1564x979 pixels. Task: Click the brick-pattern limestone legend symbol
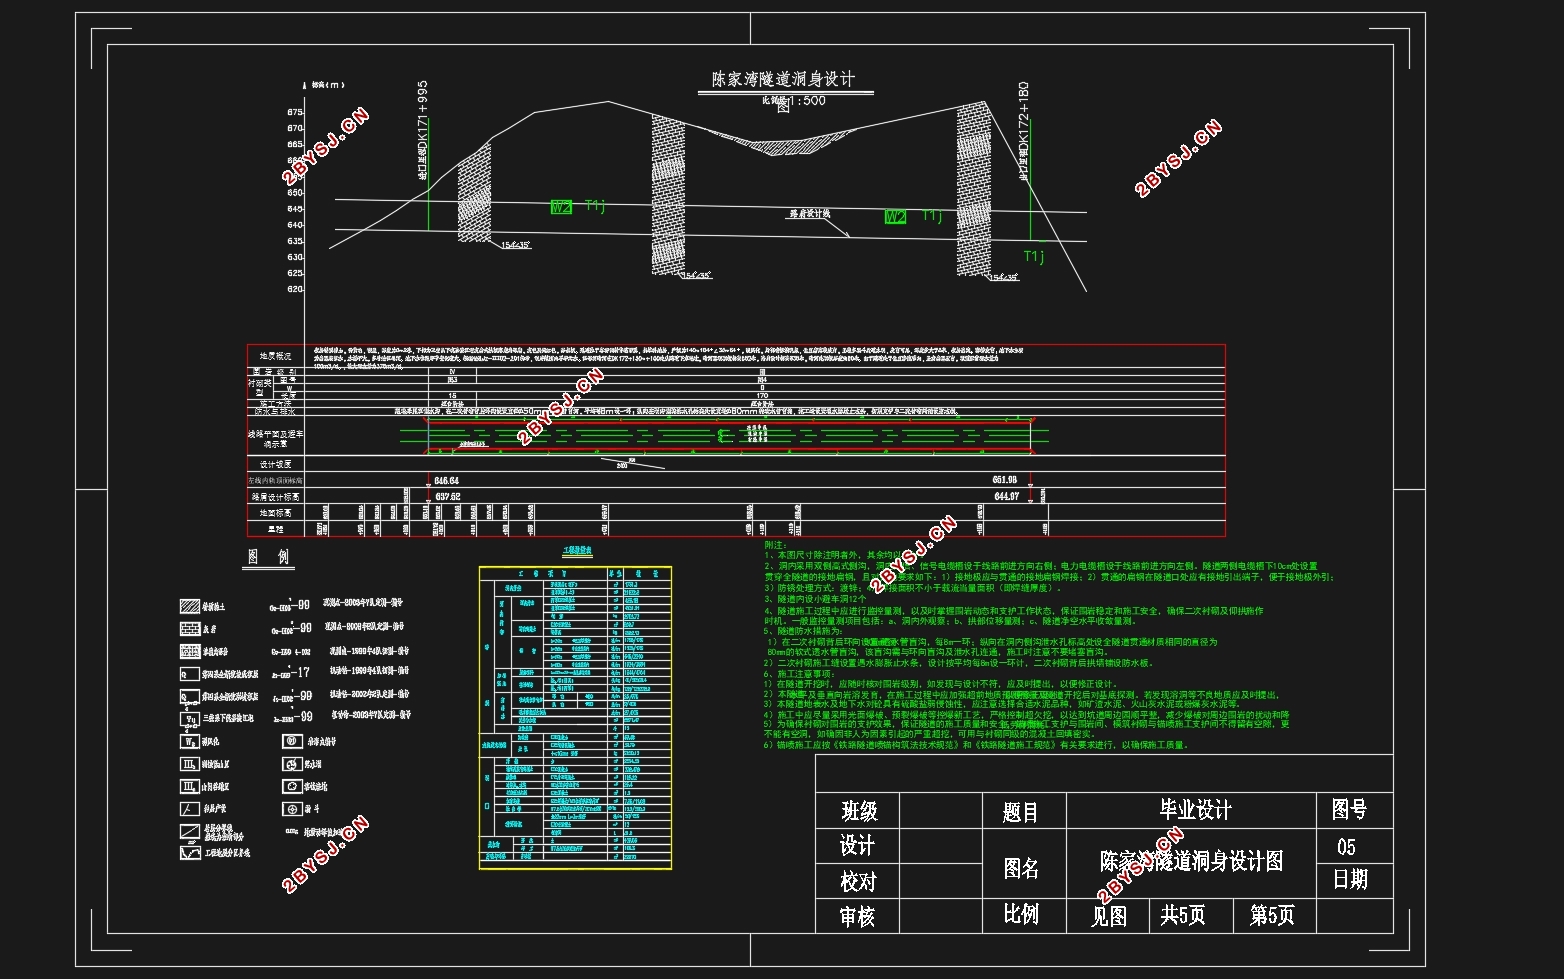click(x=190, y=628)
